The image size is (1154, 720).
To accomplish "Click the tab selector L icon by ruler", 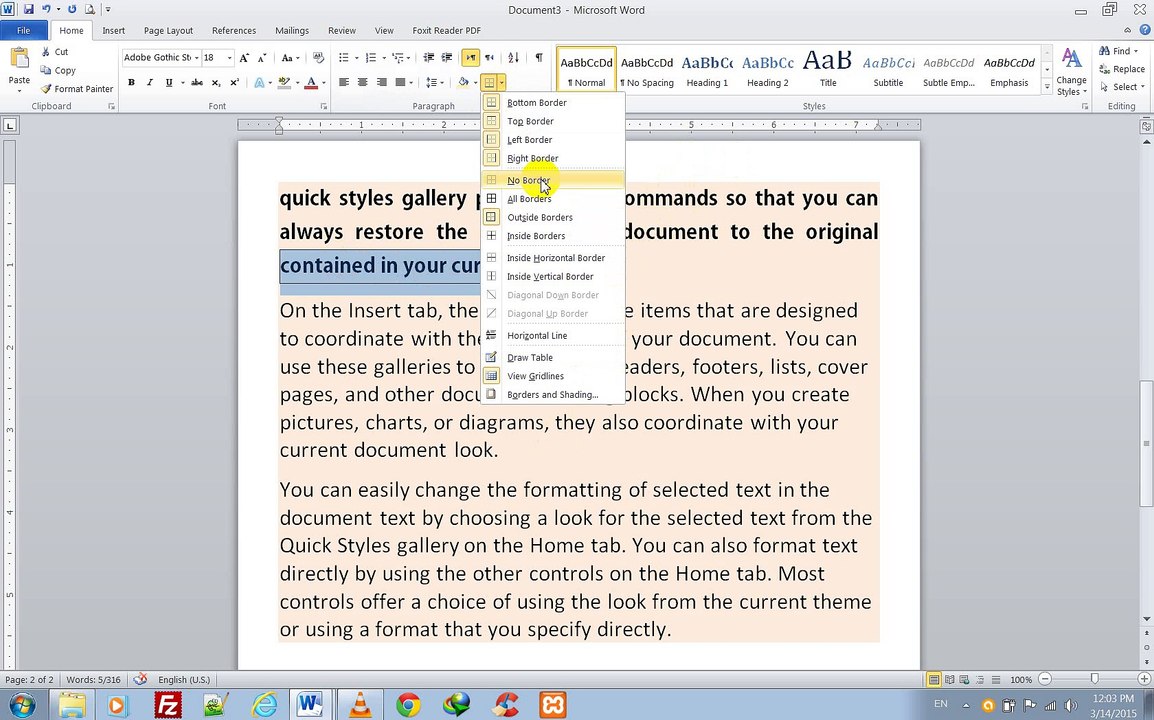I will tap(10, 126).
